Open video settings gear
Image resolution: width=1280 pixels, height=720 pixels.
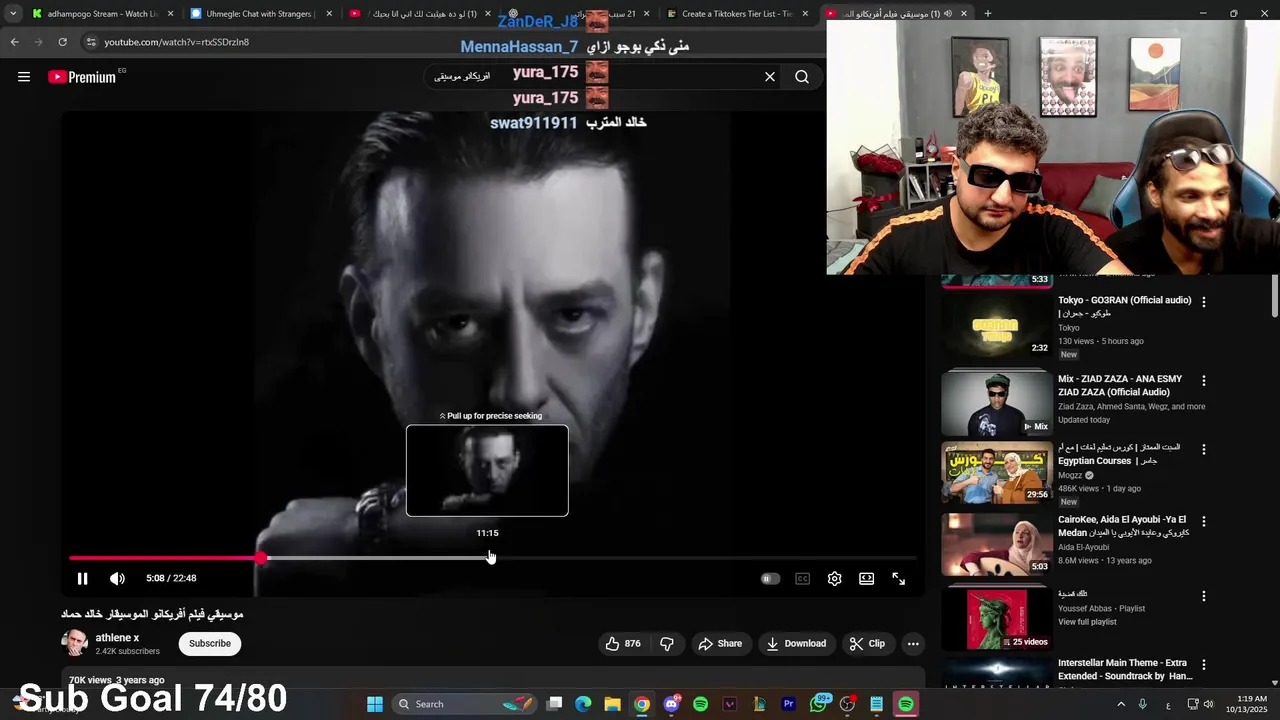coord(834,578)
